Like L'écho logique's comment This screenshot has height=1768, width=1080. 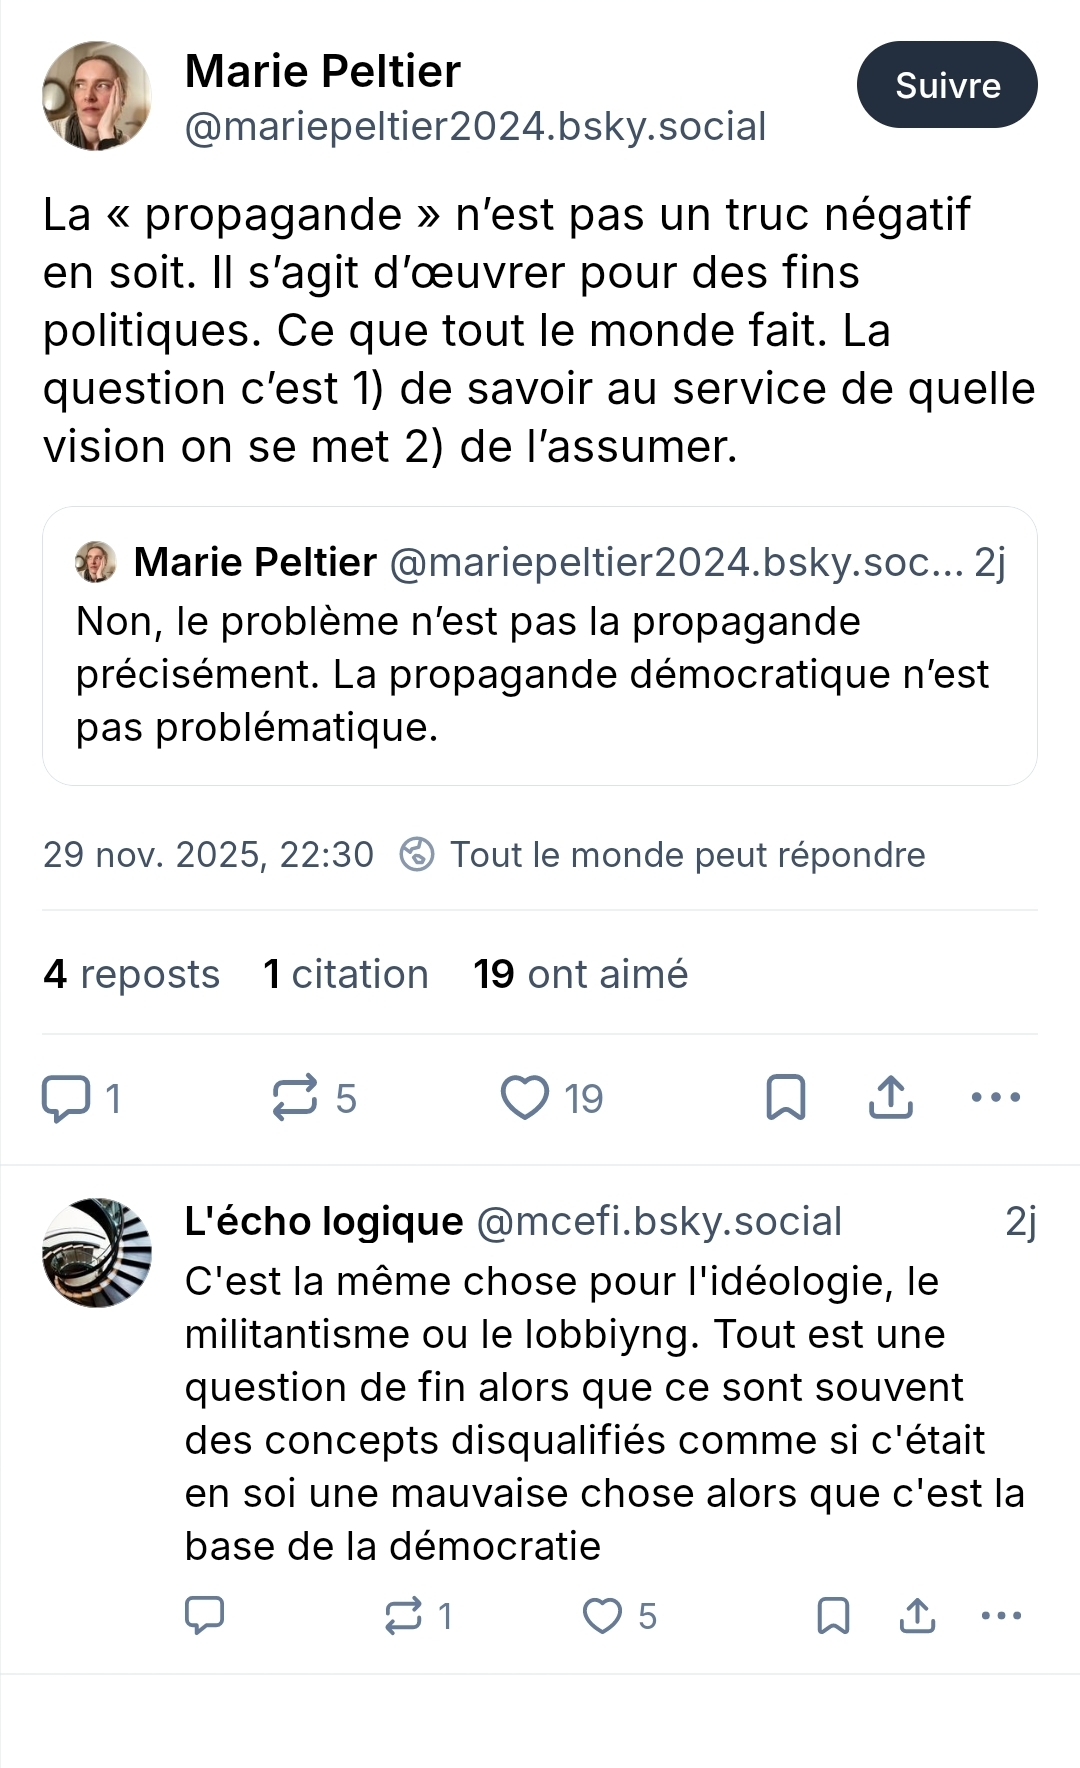coord(603,1615)
